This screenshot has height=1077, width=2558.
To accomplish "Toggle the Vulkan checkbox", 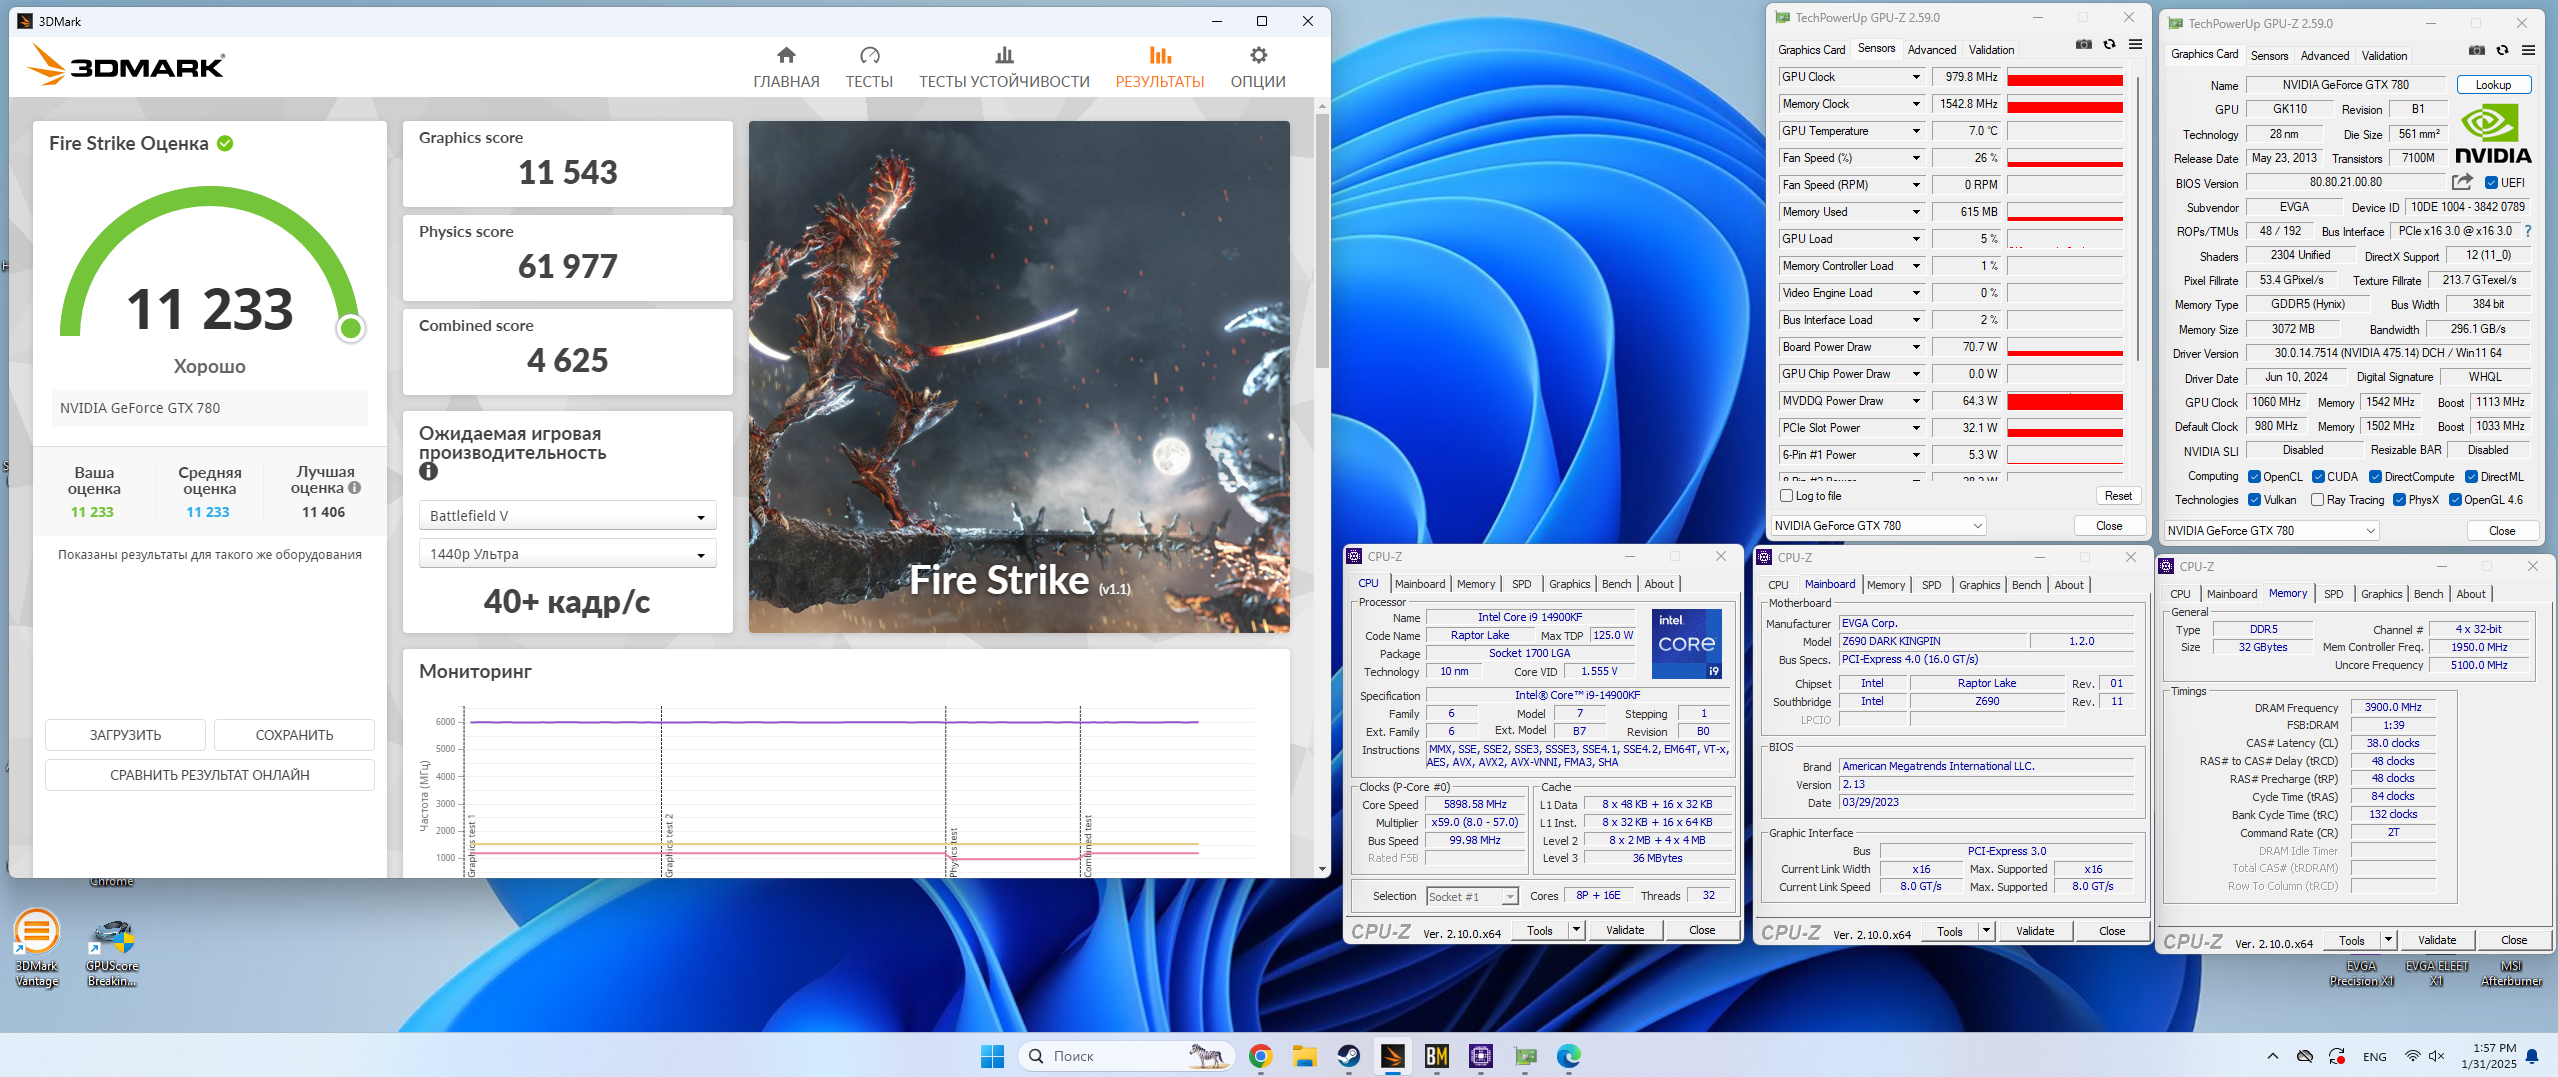I will pos(2254,500).
